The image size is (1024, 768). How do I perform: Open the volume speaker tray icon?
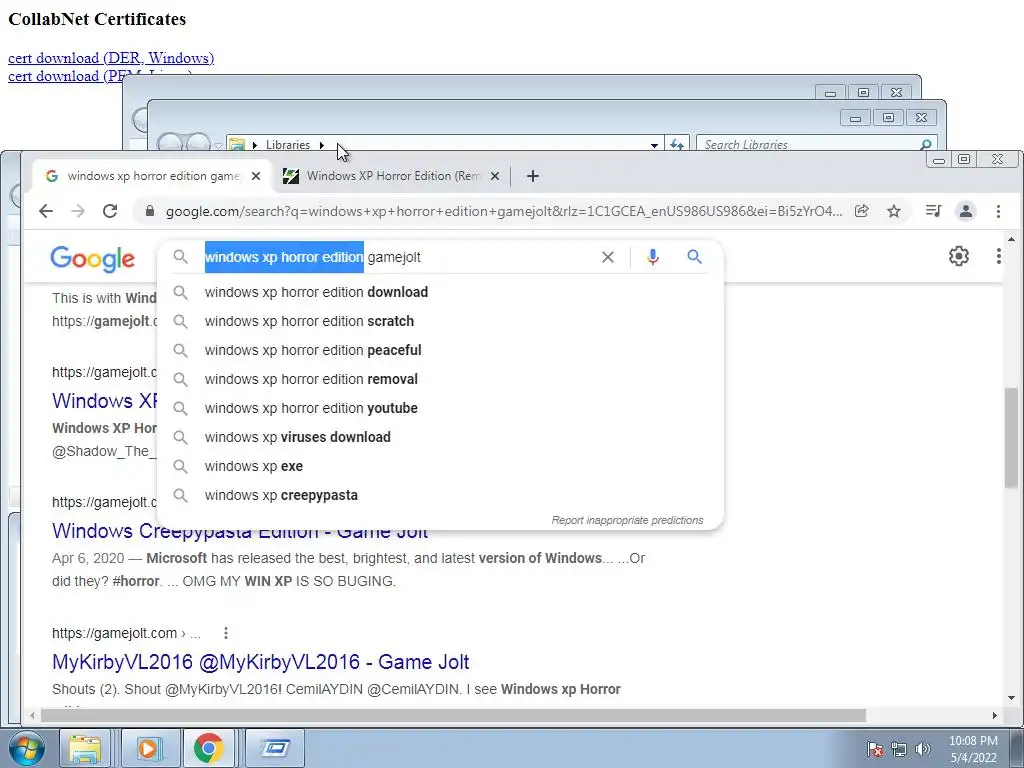click(922, 748)
